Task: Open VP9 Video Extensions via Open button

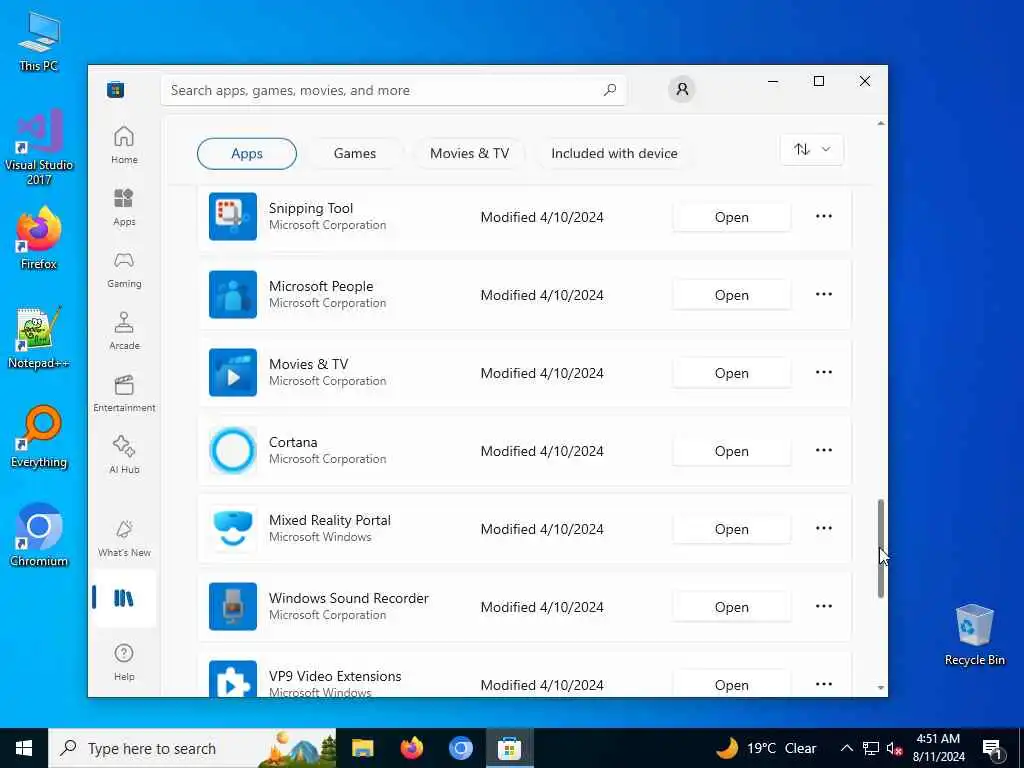Action: pos(731,685)
